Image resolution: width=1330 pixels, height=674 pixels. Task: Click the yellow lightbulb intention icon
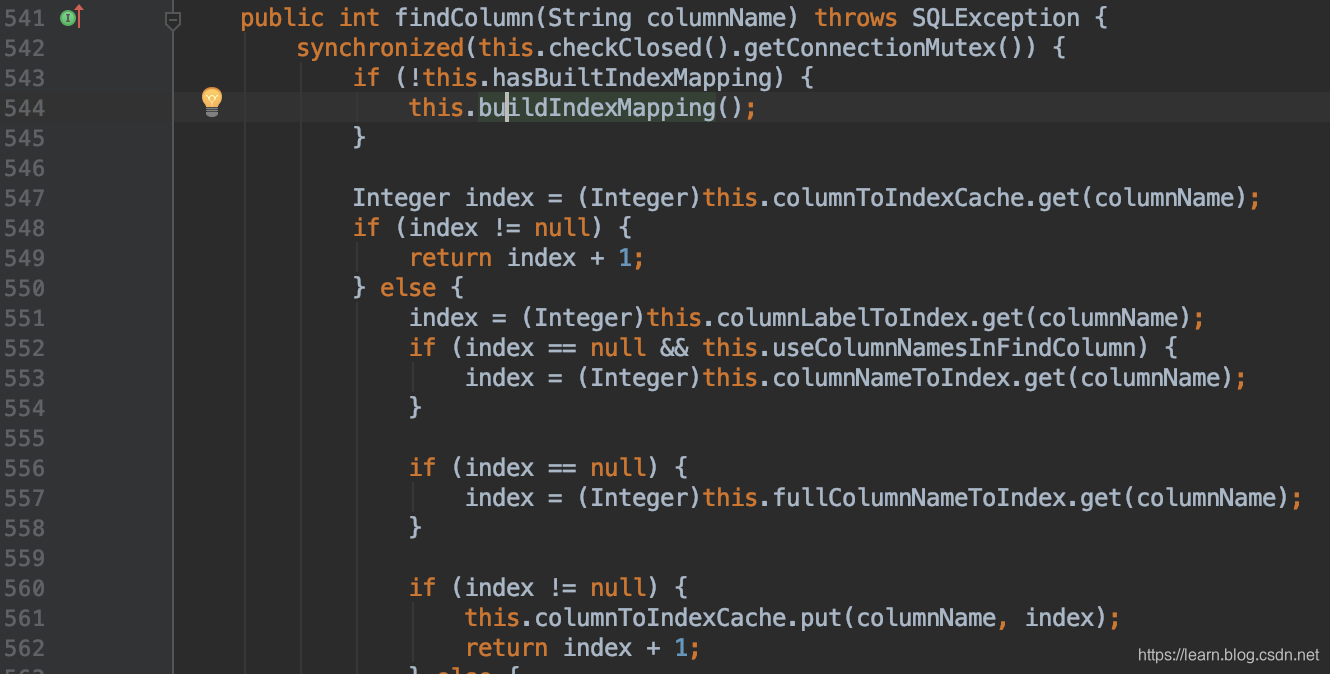[x=211, y=102]
